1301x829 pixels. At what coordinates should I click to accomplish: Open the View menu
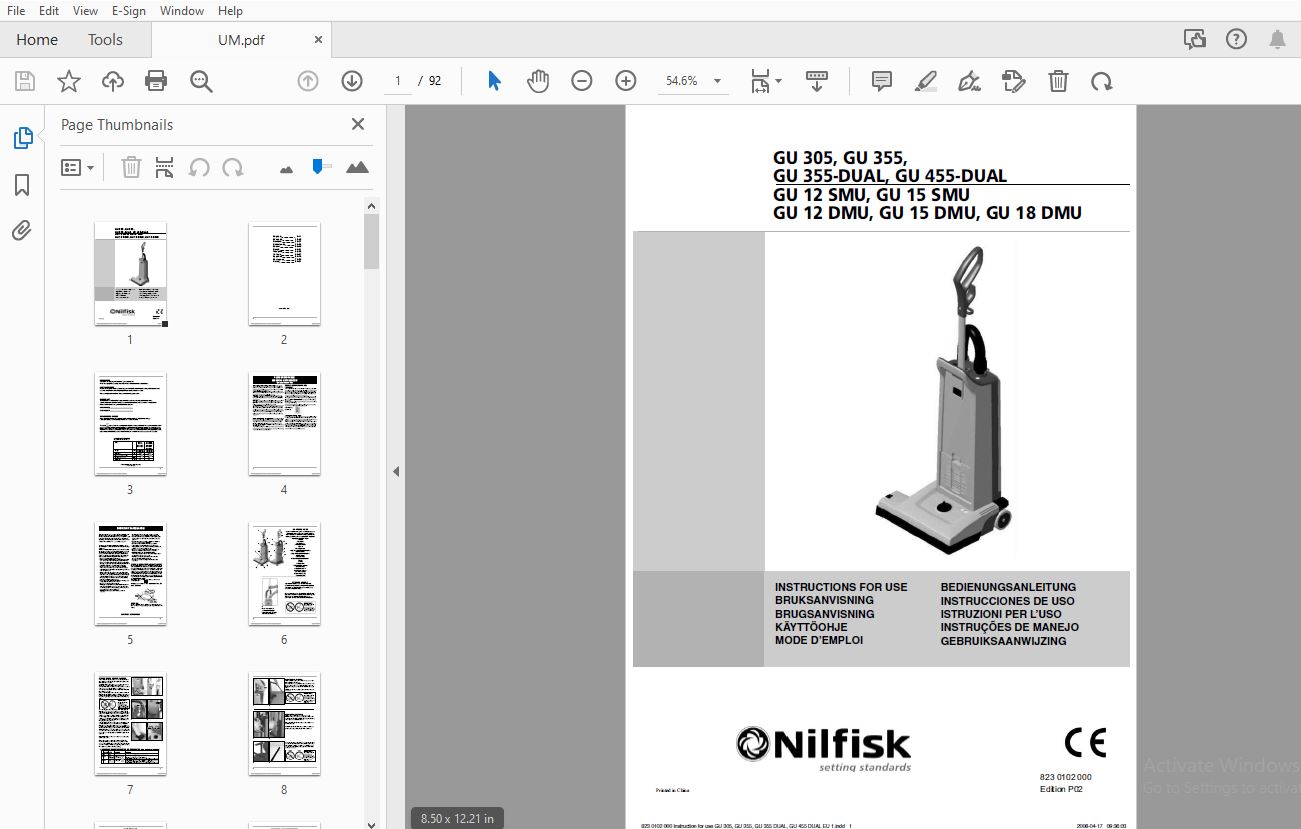pyautogui.click(x=86, y=10)
